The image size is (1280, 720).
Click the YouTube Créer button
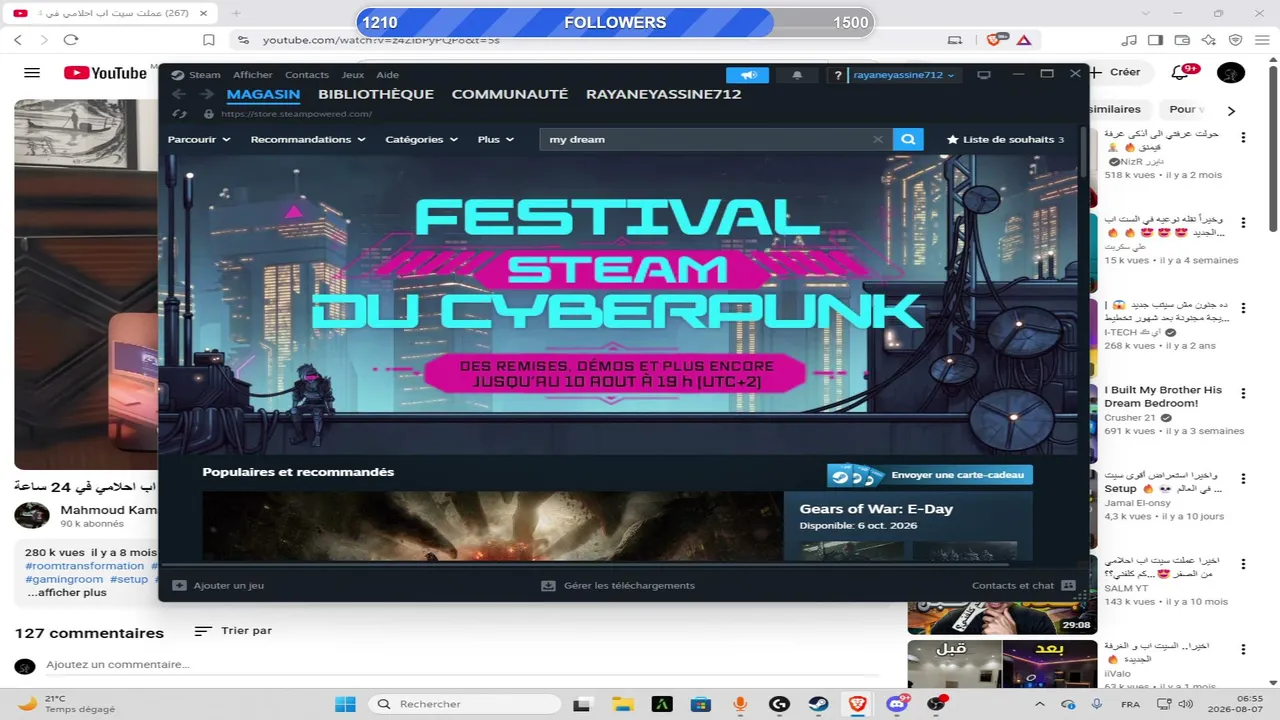(x=1115, y=72)
